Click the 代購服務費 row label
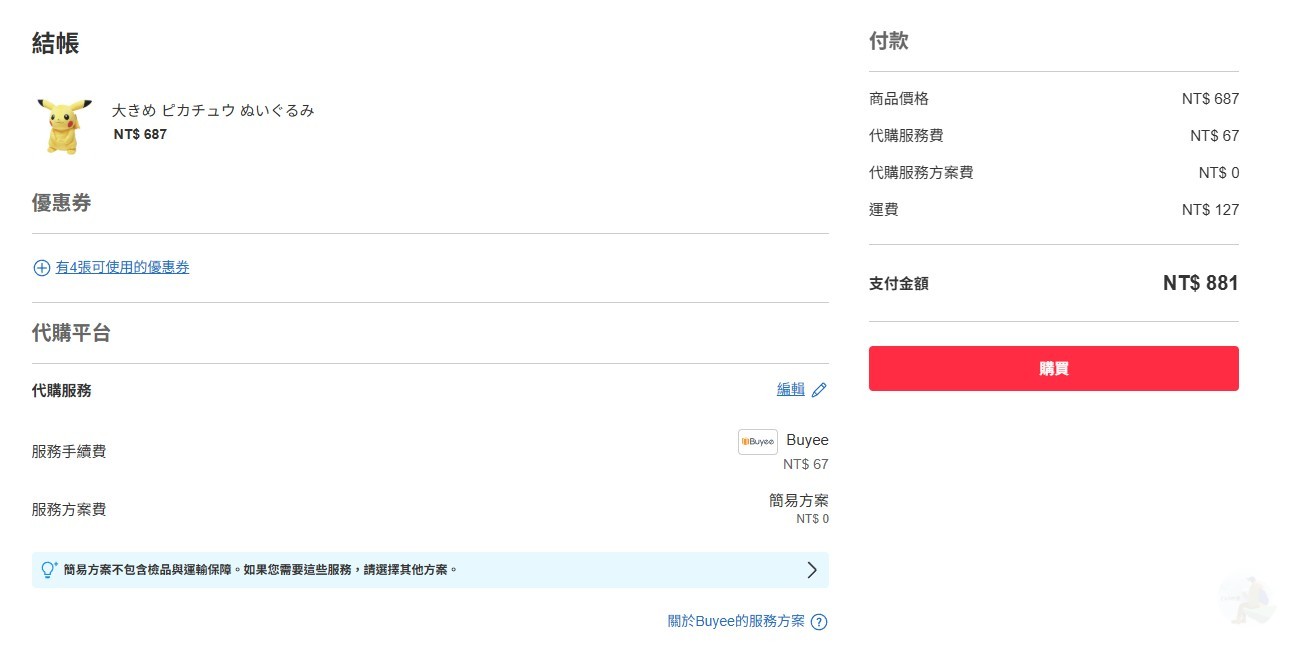 click(x=906, y=135)
